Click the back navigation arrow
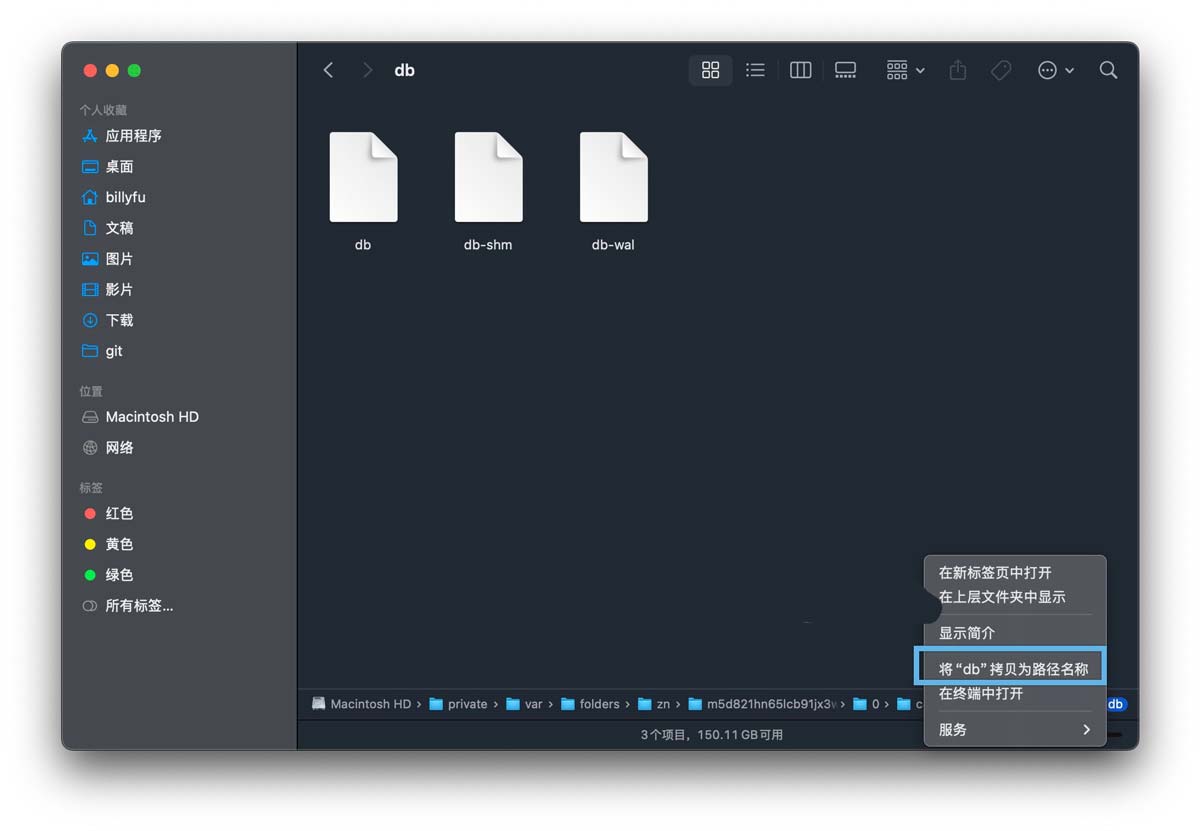Screen dimensions: 1200x831 (329, 70)
